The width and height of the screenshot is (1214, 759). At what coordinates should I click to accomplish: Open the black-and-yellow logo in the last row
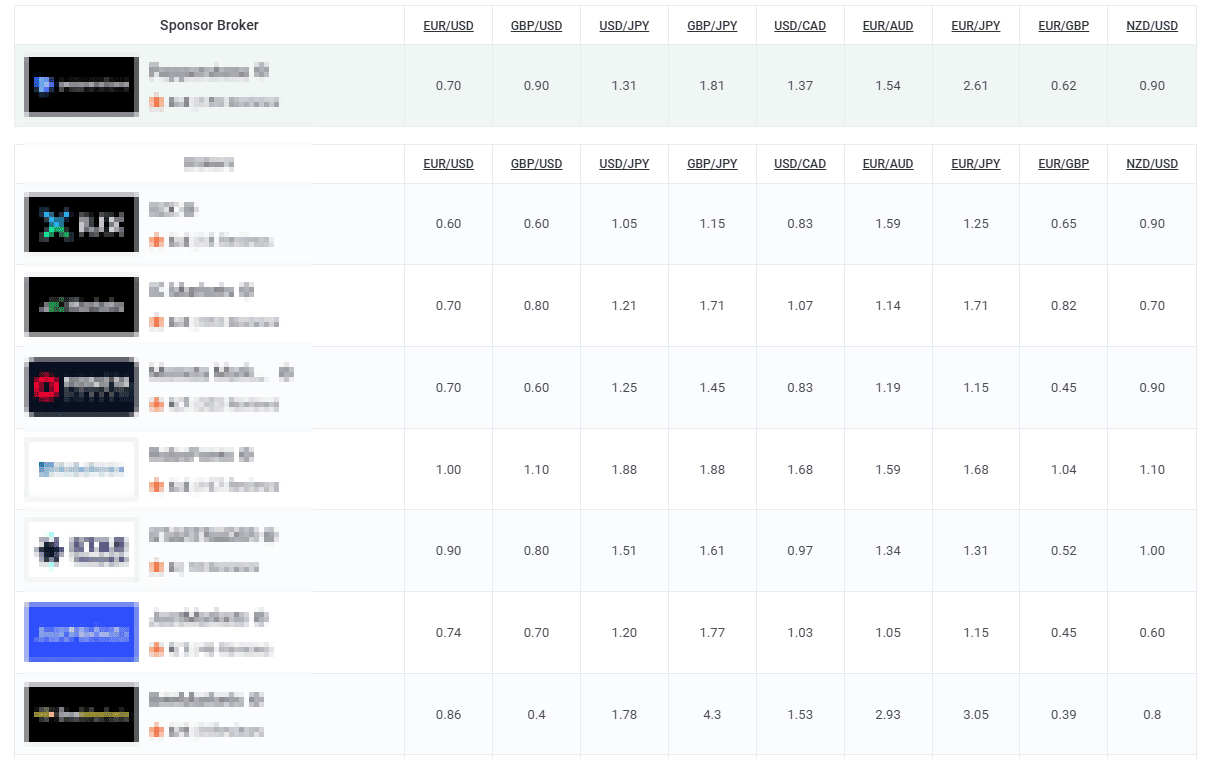82,714
